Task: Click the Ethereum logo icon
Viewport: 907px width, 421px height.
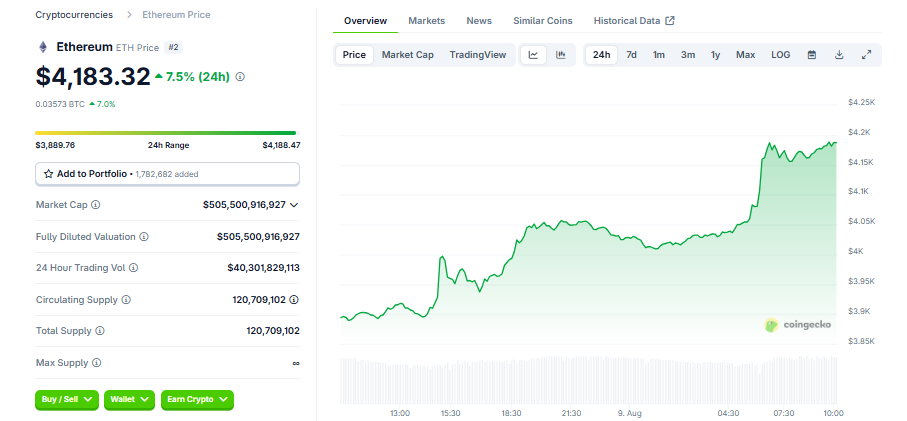Action: [43, 47]
